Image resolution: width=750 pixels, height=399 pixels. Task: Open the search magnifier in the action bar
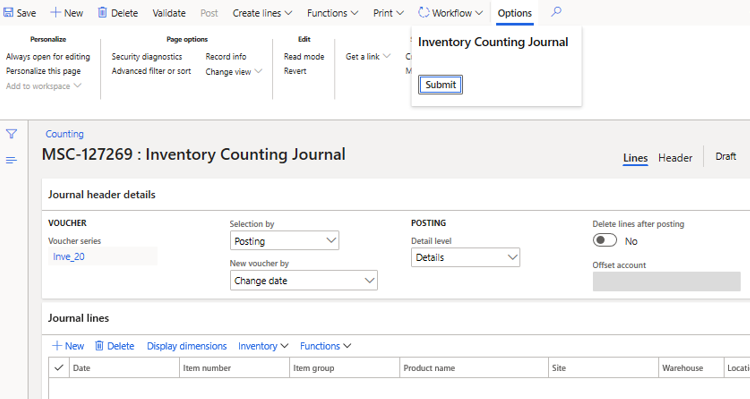(556, 12)
